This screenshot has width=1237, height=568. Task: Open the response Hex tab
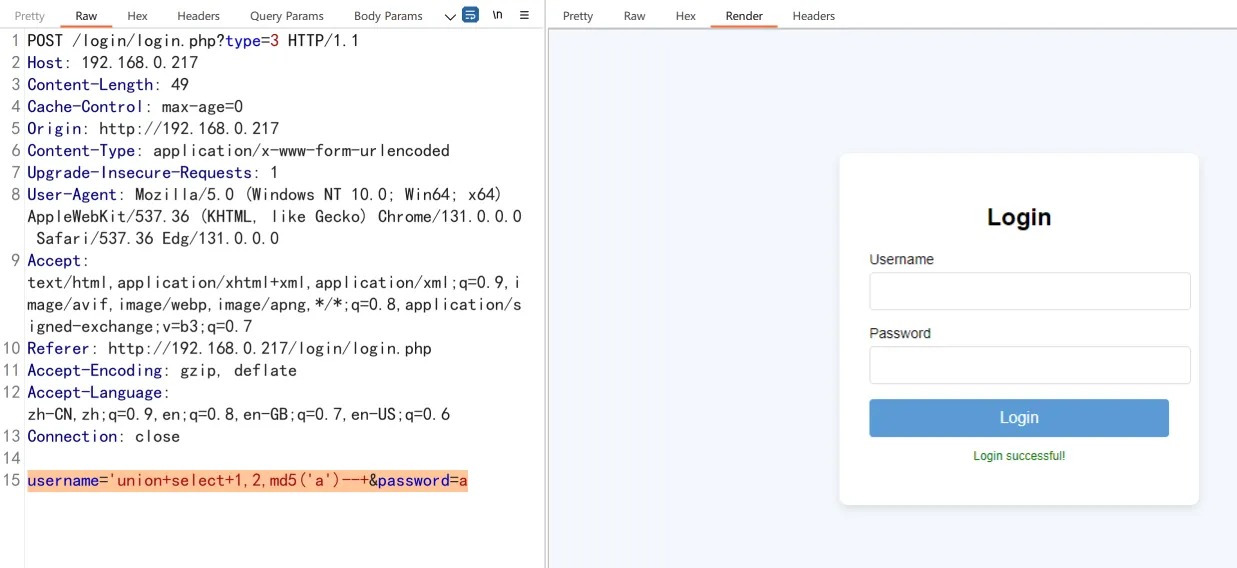(x=686, y=16)
